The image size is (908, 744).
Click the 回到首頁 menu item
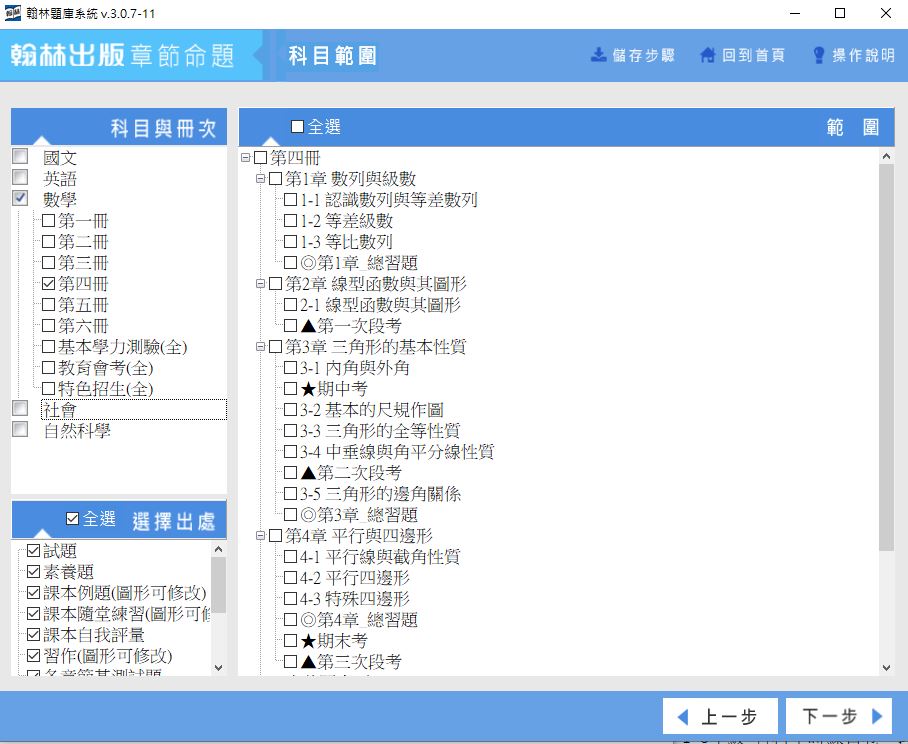click(742, 55)
